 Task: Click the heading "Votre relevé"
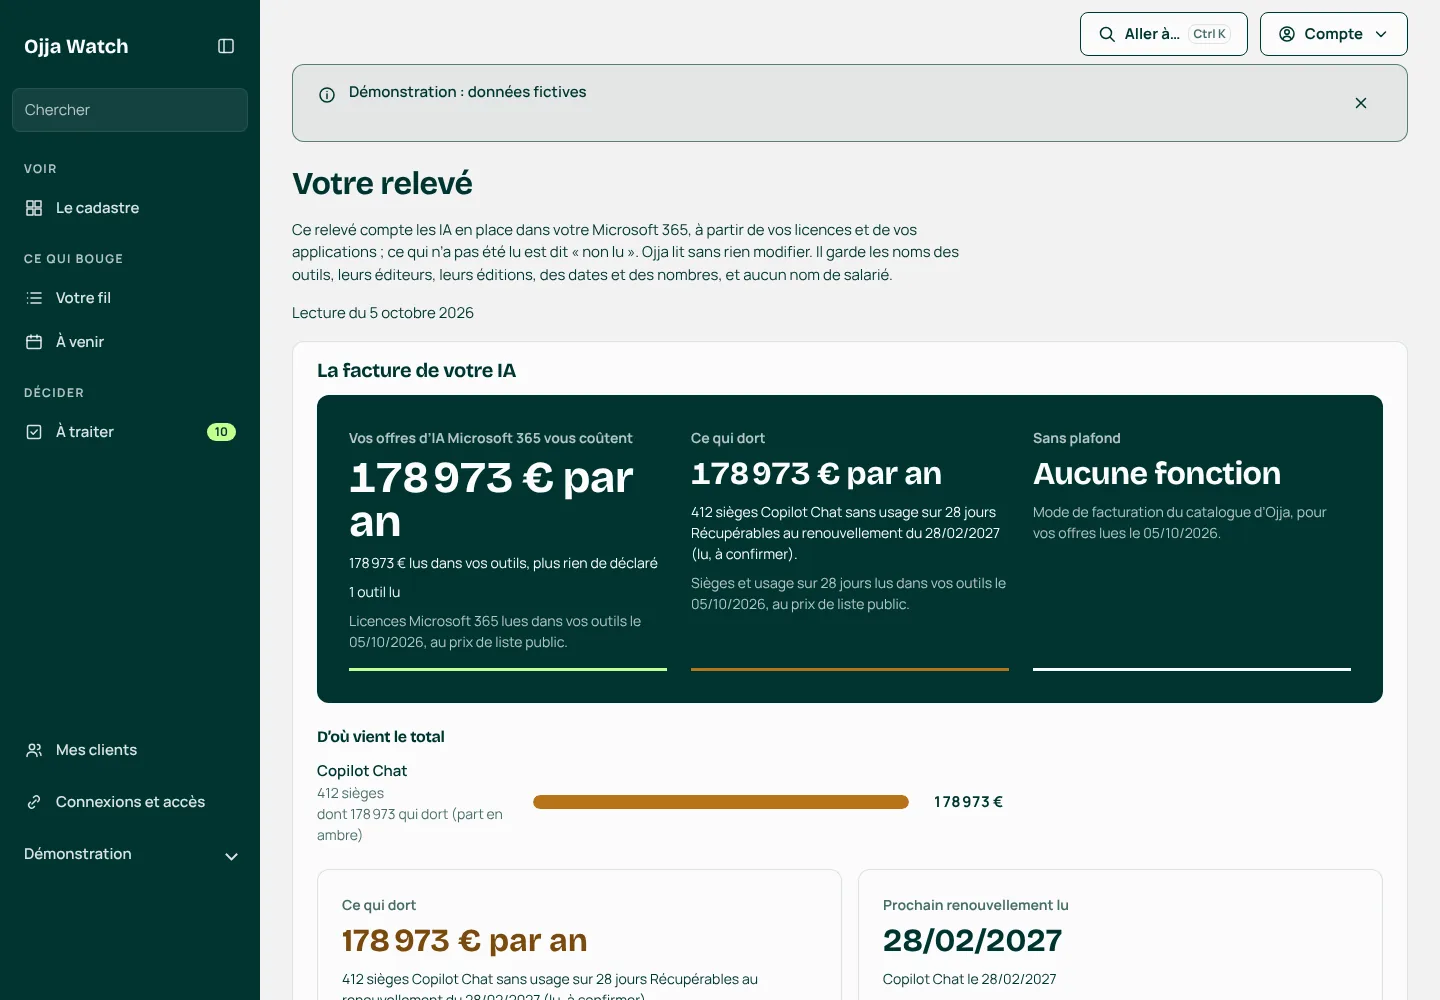382,184
